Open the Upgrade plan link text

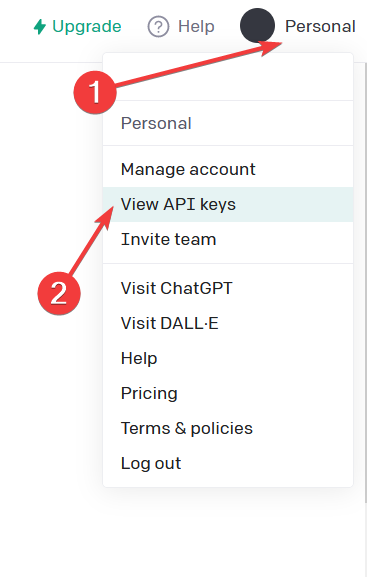coord(87,26)
